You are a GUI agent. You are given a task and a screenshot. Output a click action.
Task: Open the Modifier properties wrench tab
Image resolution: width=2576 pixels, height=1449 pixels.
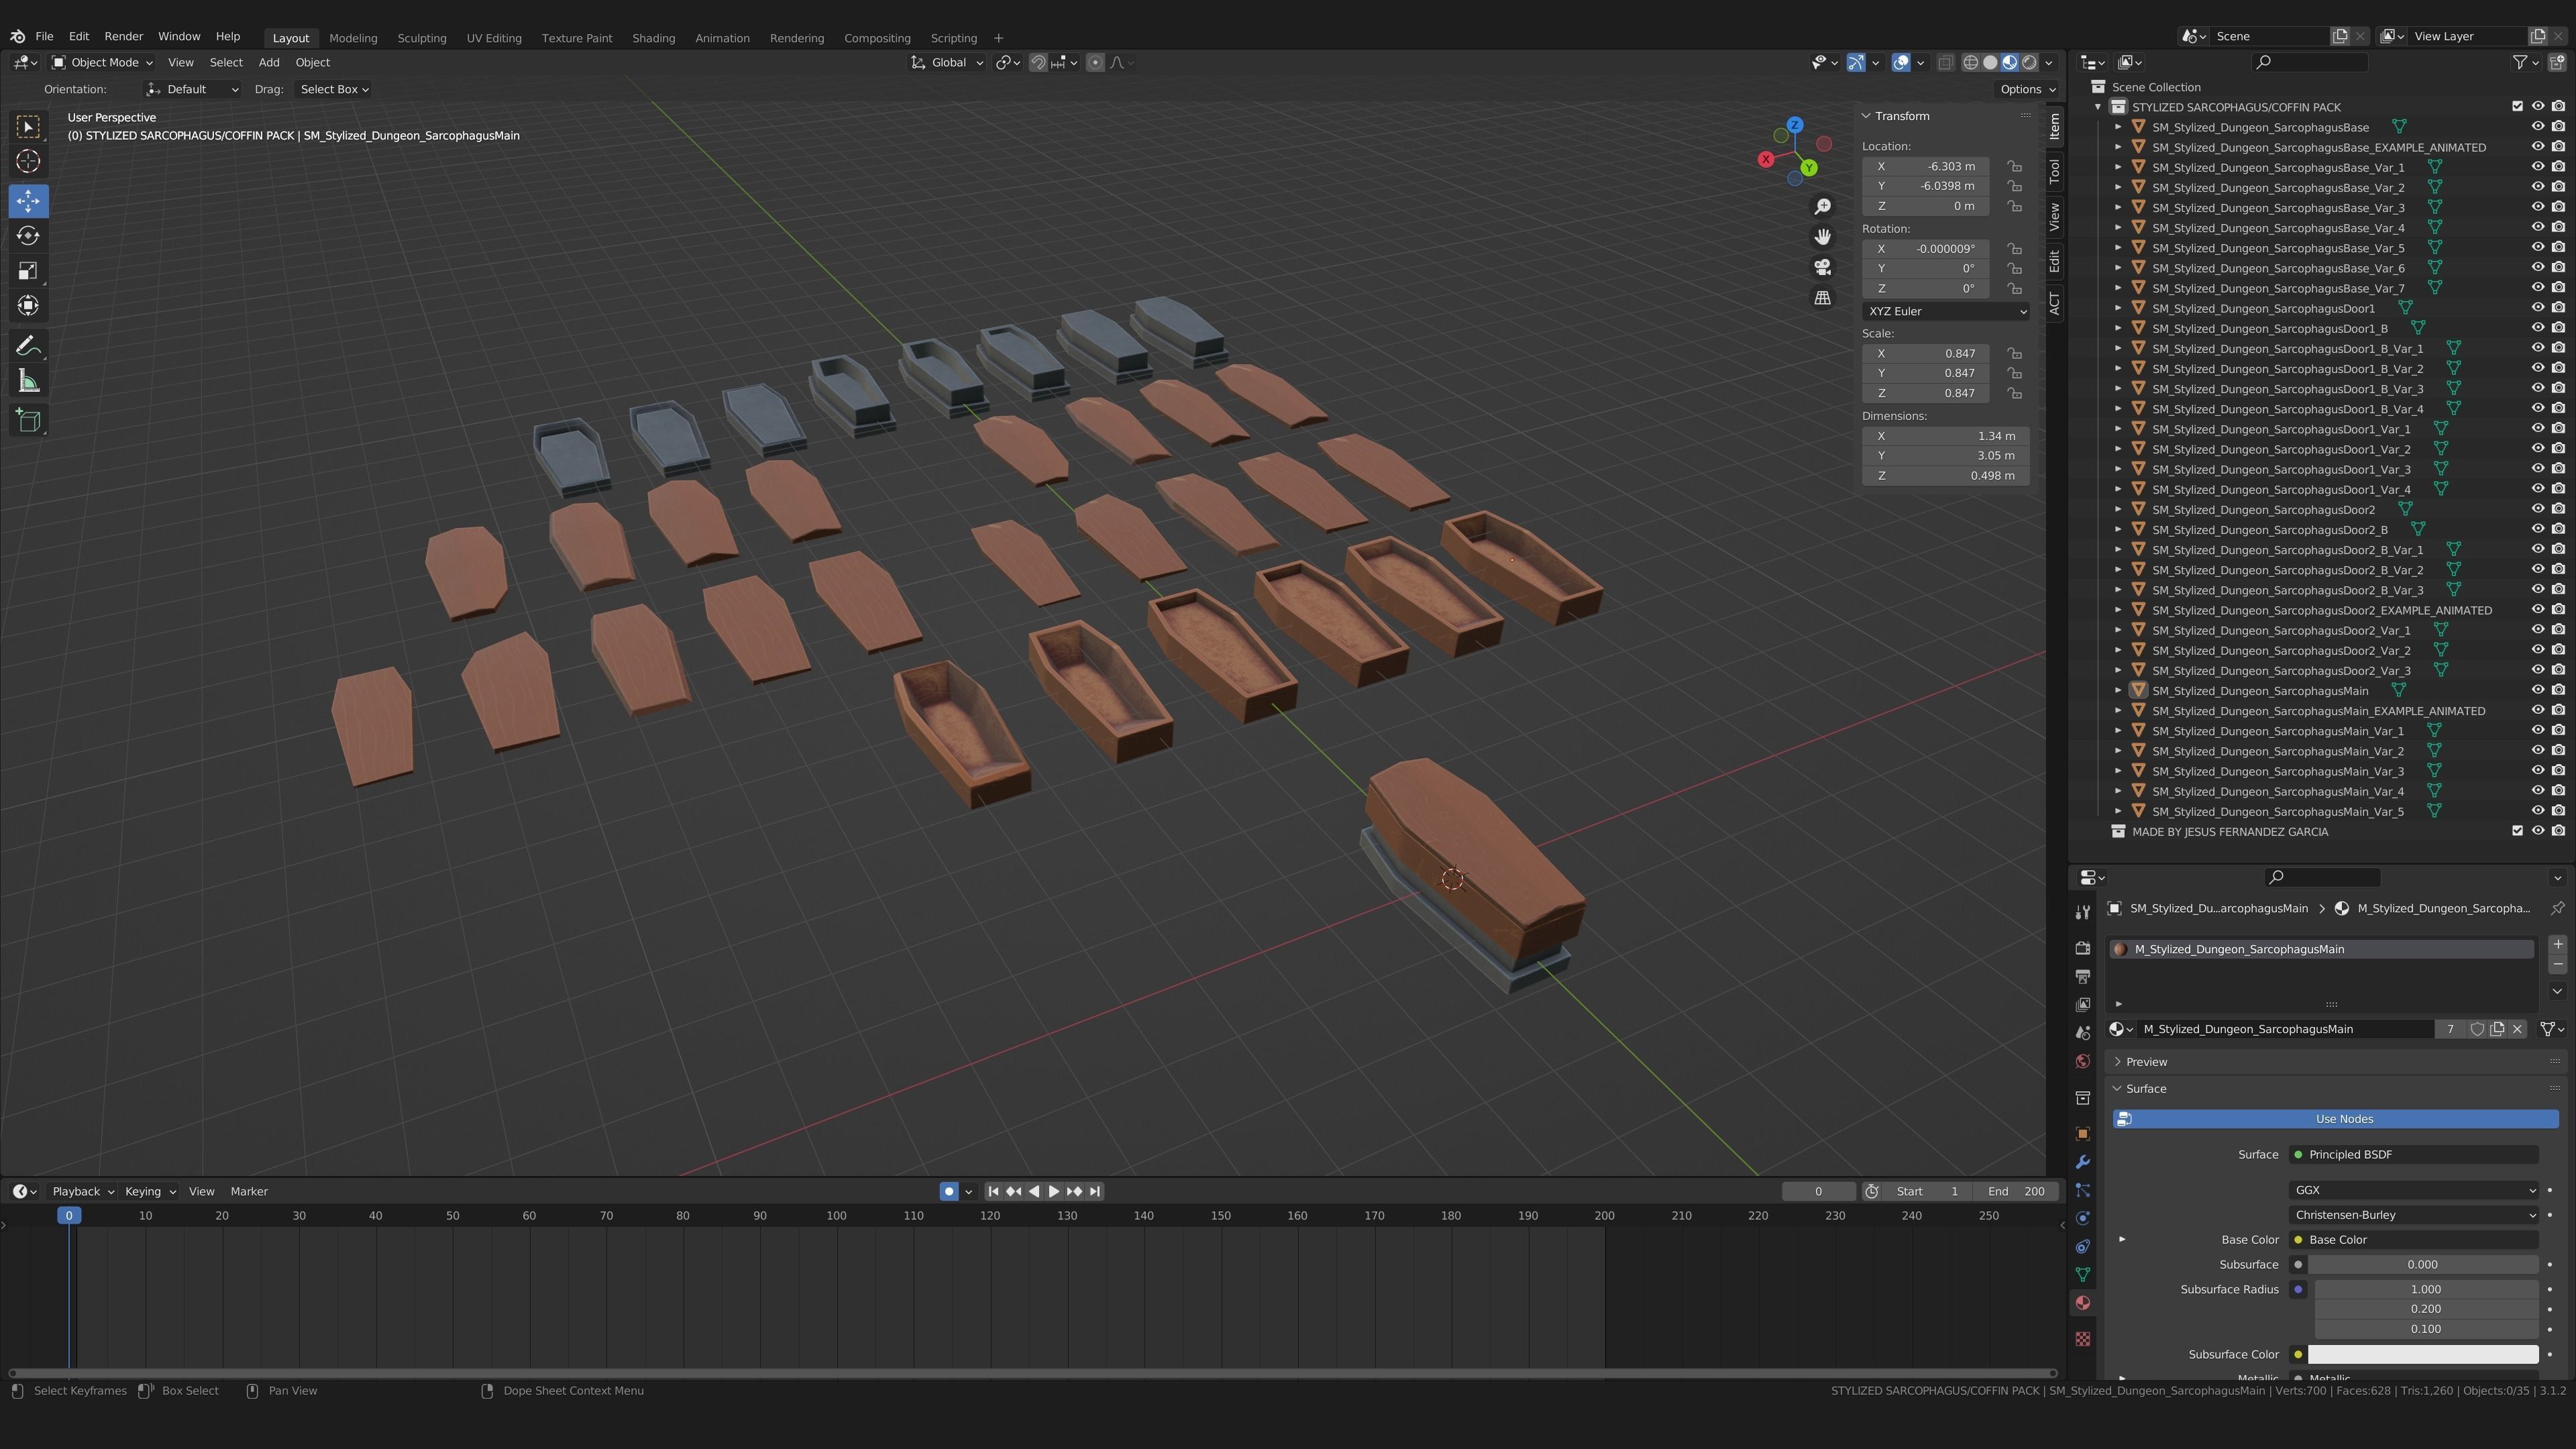pyautogui.click(x=2083, y=1162)
